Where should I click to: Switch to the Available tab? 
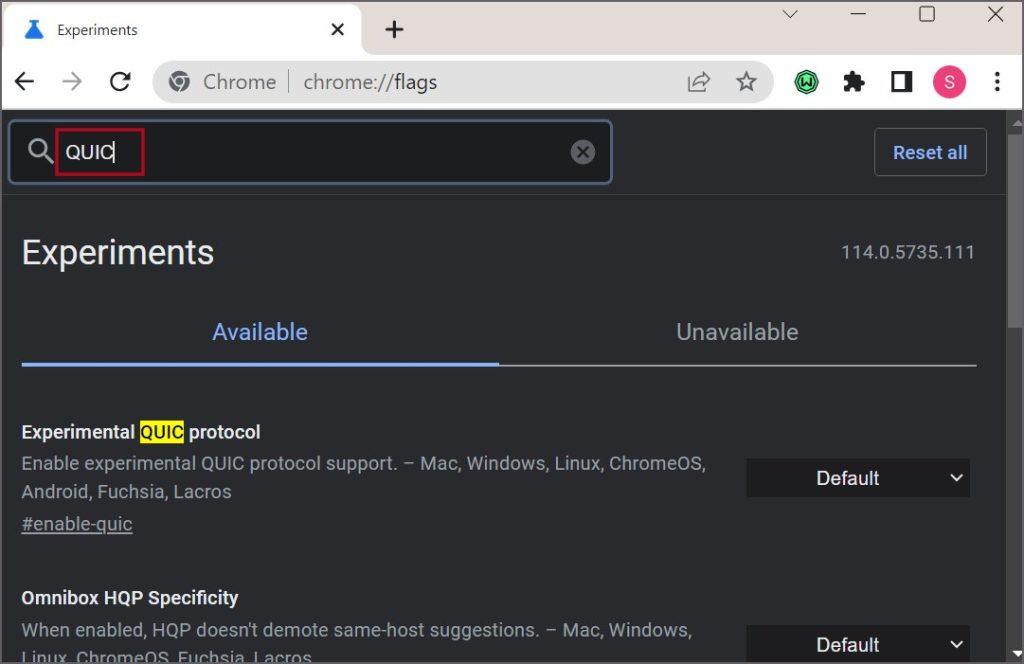coord(260,332)
